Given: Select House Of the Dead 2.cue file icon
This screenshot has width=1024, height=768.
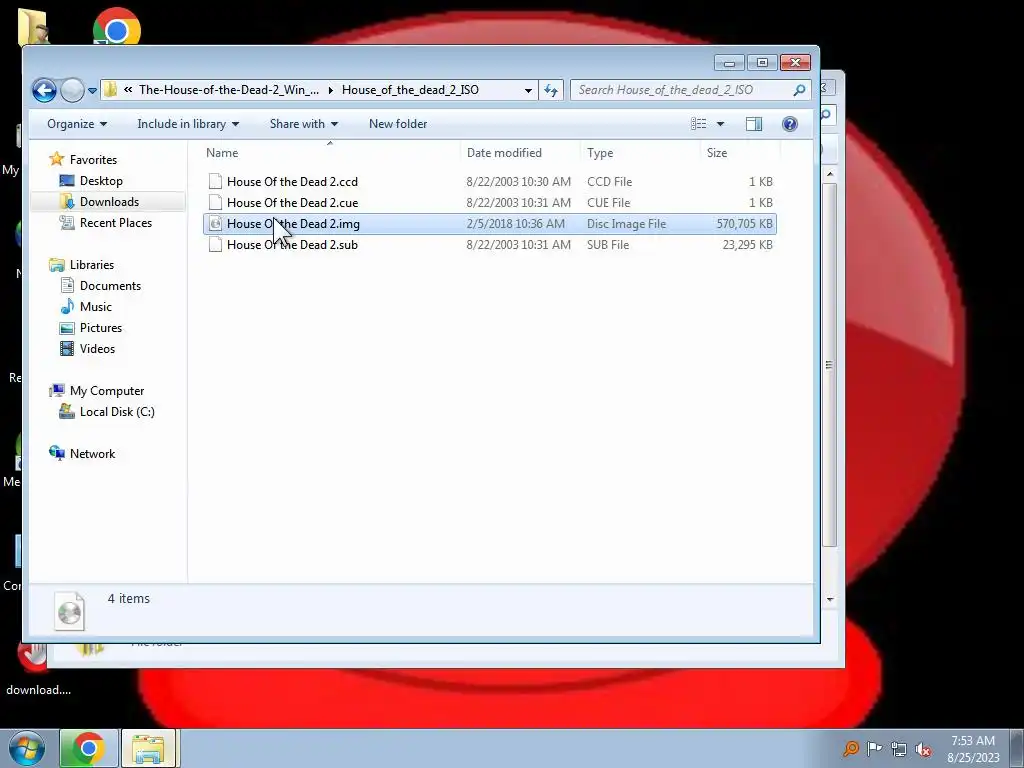Looking at the screenshot, I should pos(215,202).
